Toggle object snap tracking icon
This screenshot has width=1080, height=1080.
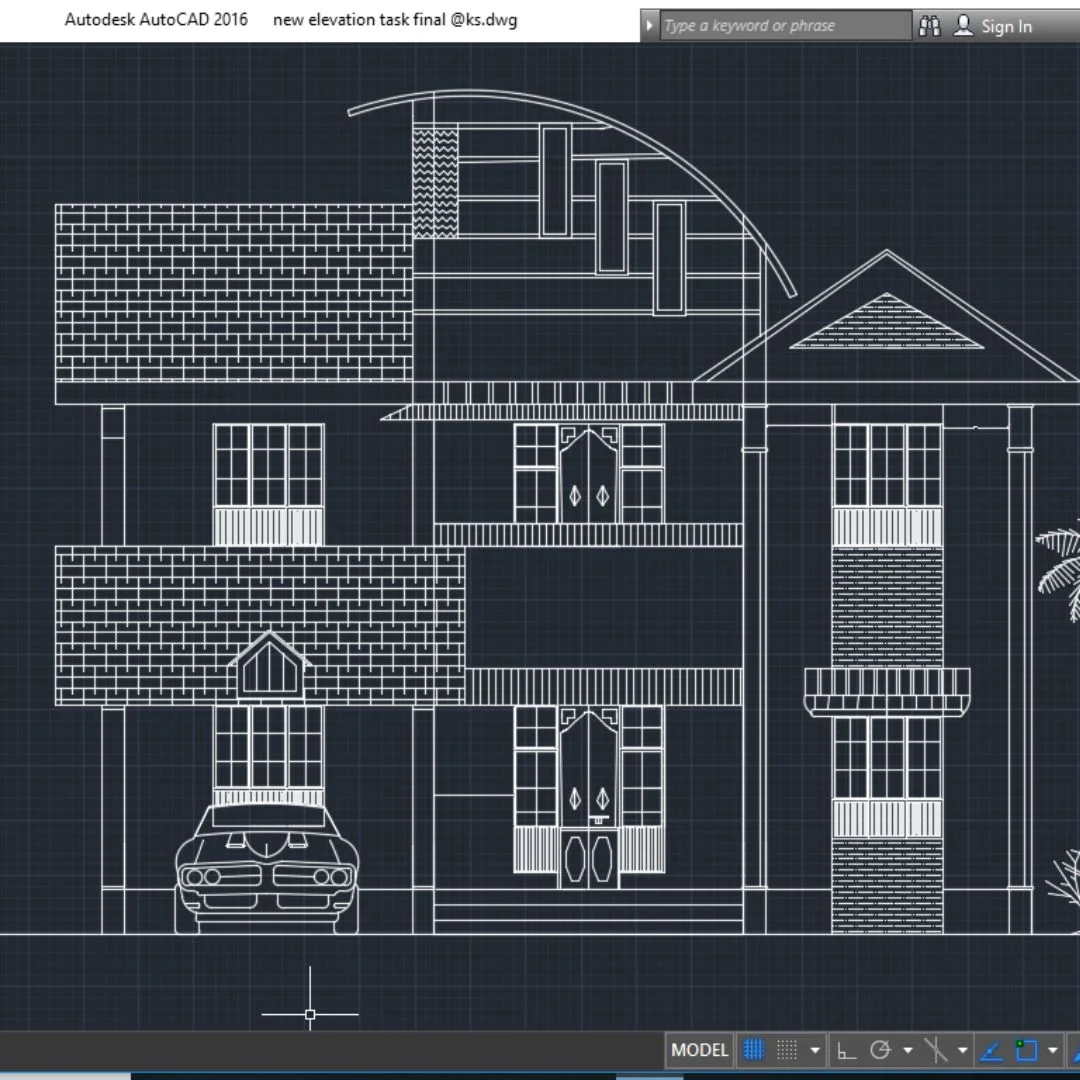pyautogui.click(x=991, y=1050)
